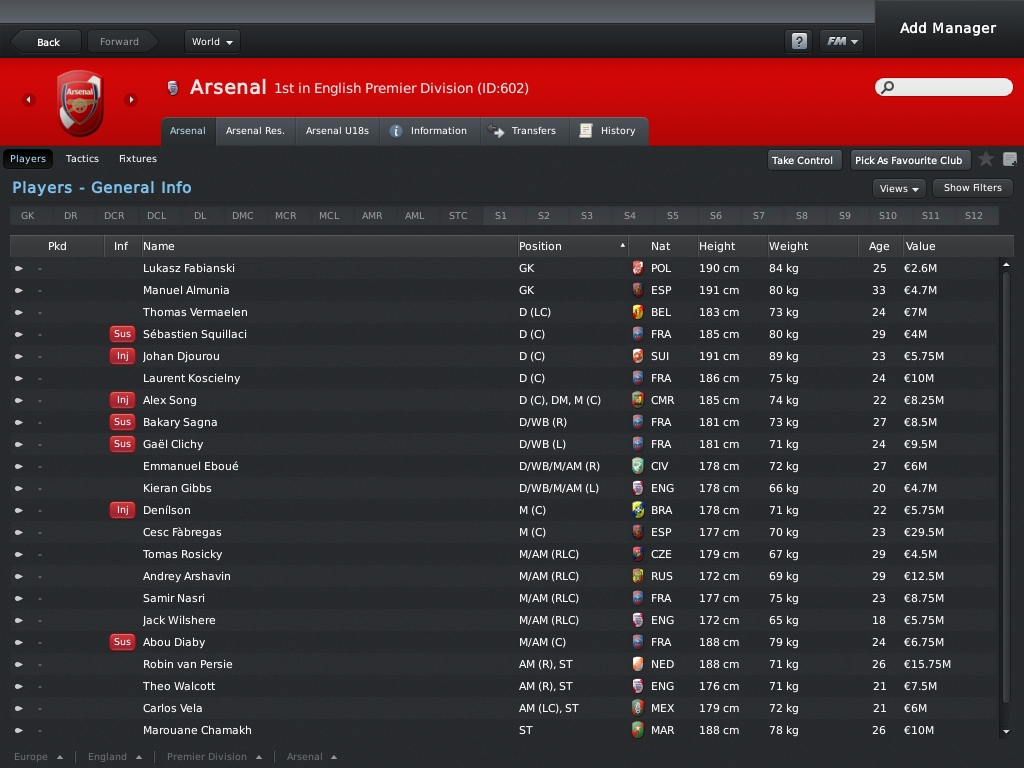Viewport: 1024px width, 768px height.
Task: Switch to the Transfers tab
Action: (524, 131)
